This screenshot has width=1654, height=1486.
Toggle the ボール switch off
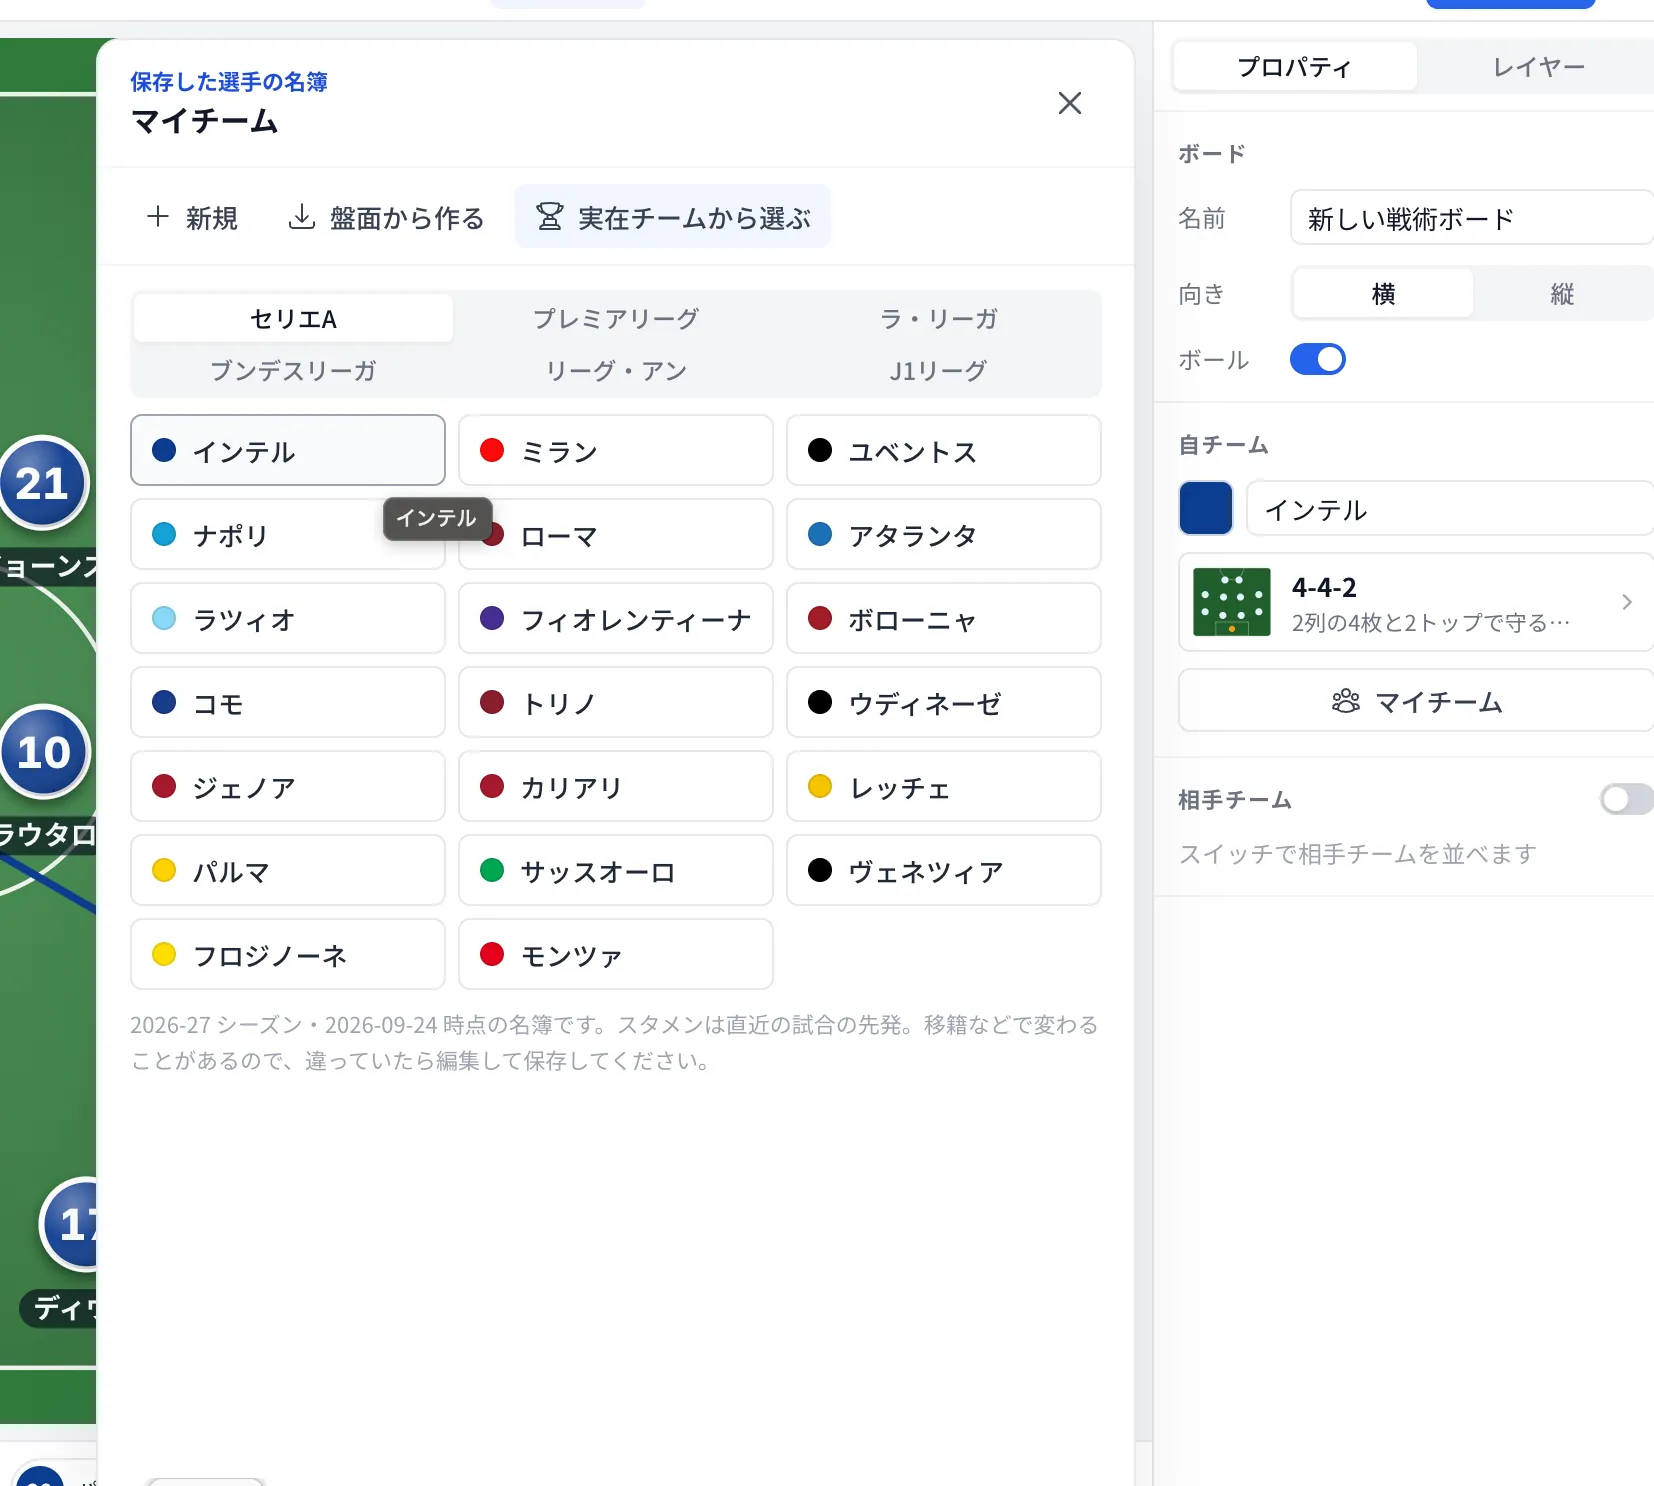click(1317, 359)
